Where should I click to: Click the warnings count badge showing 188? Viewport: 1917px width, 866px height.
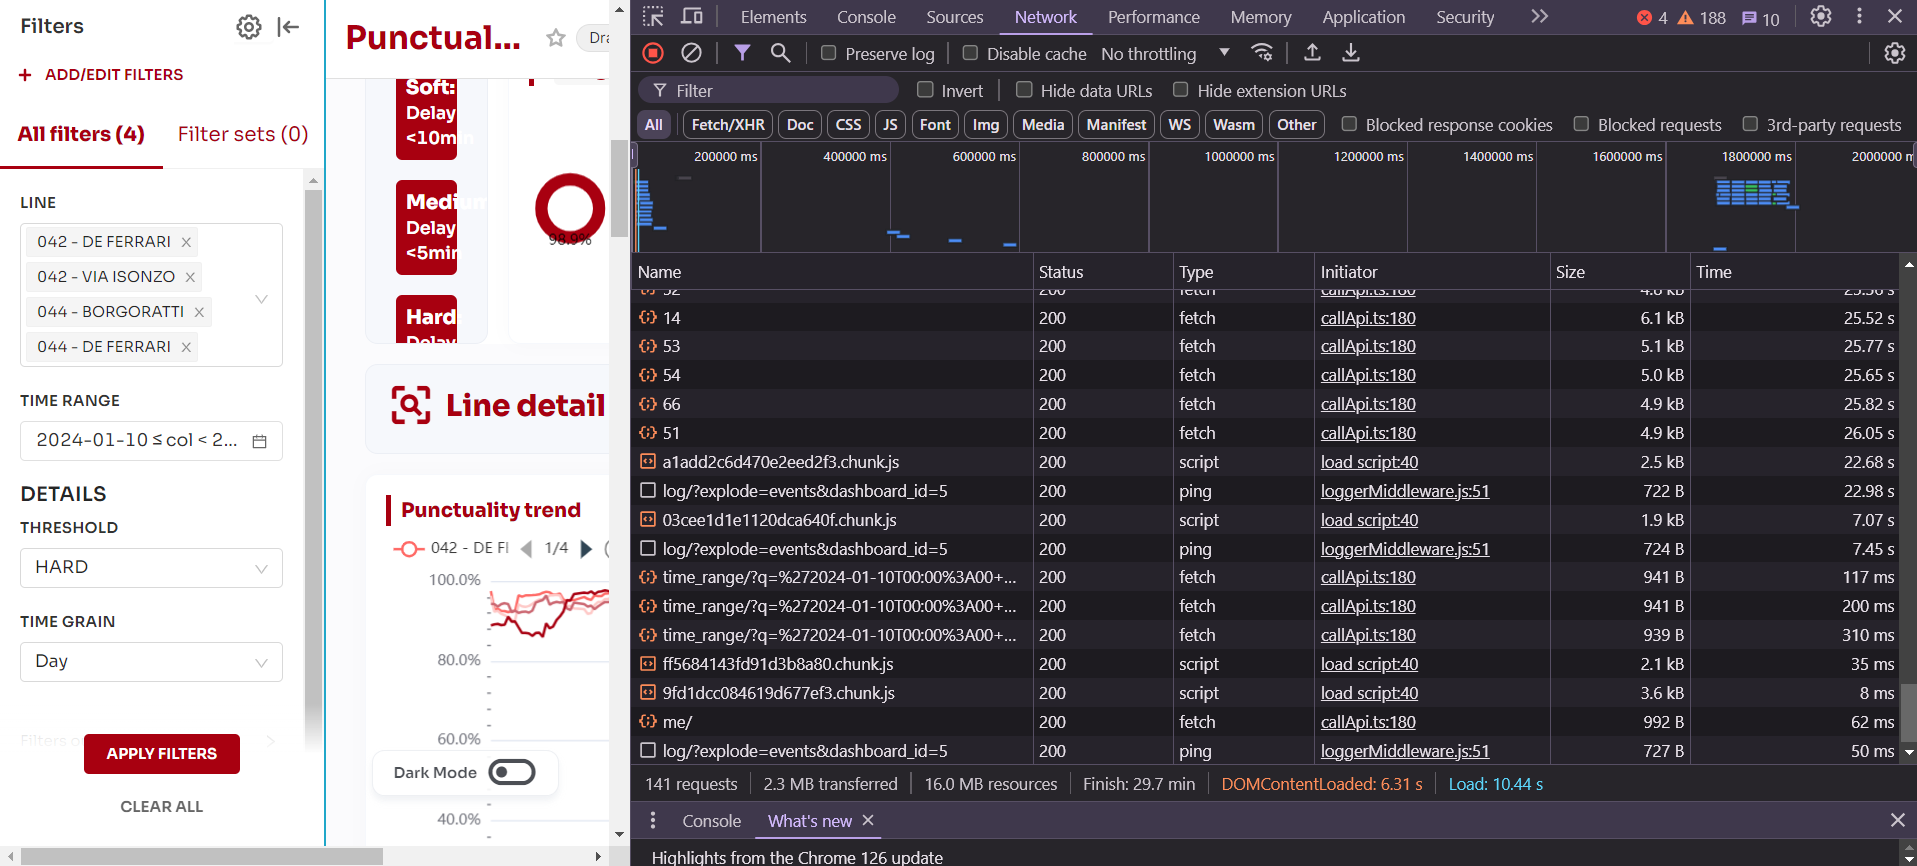[1702, 18]
